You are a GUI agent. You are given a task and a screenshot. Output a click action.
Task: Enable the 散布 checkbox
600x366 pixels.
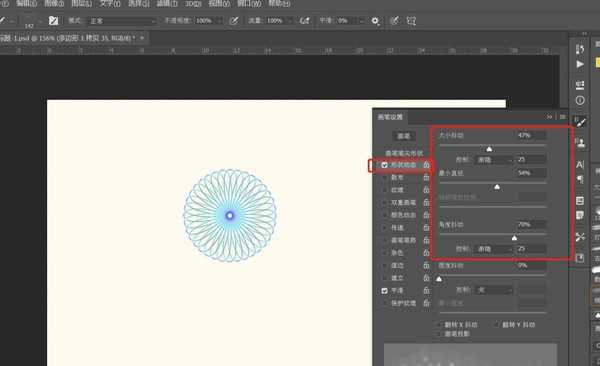384,178
